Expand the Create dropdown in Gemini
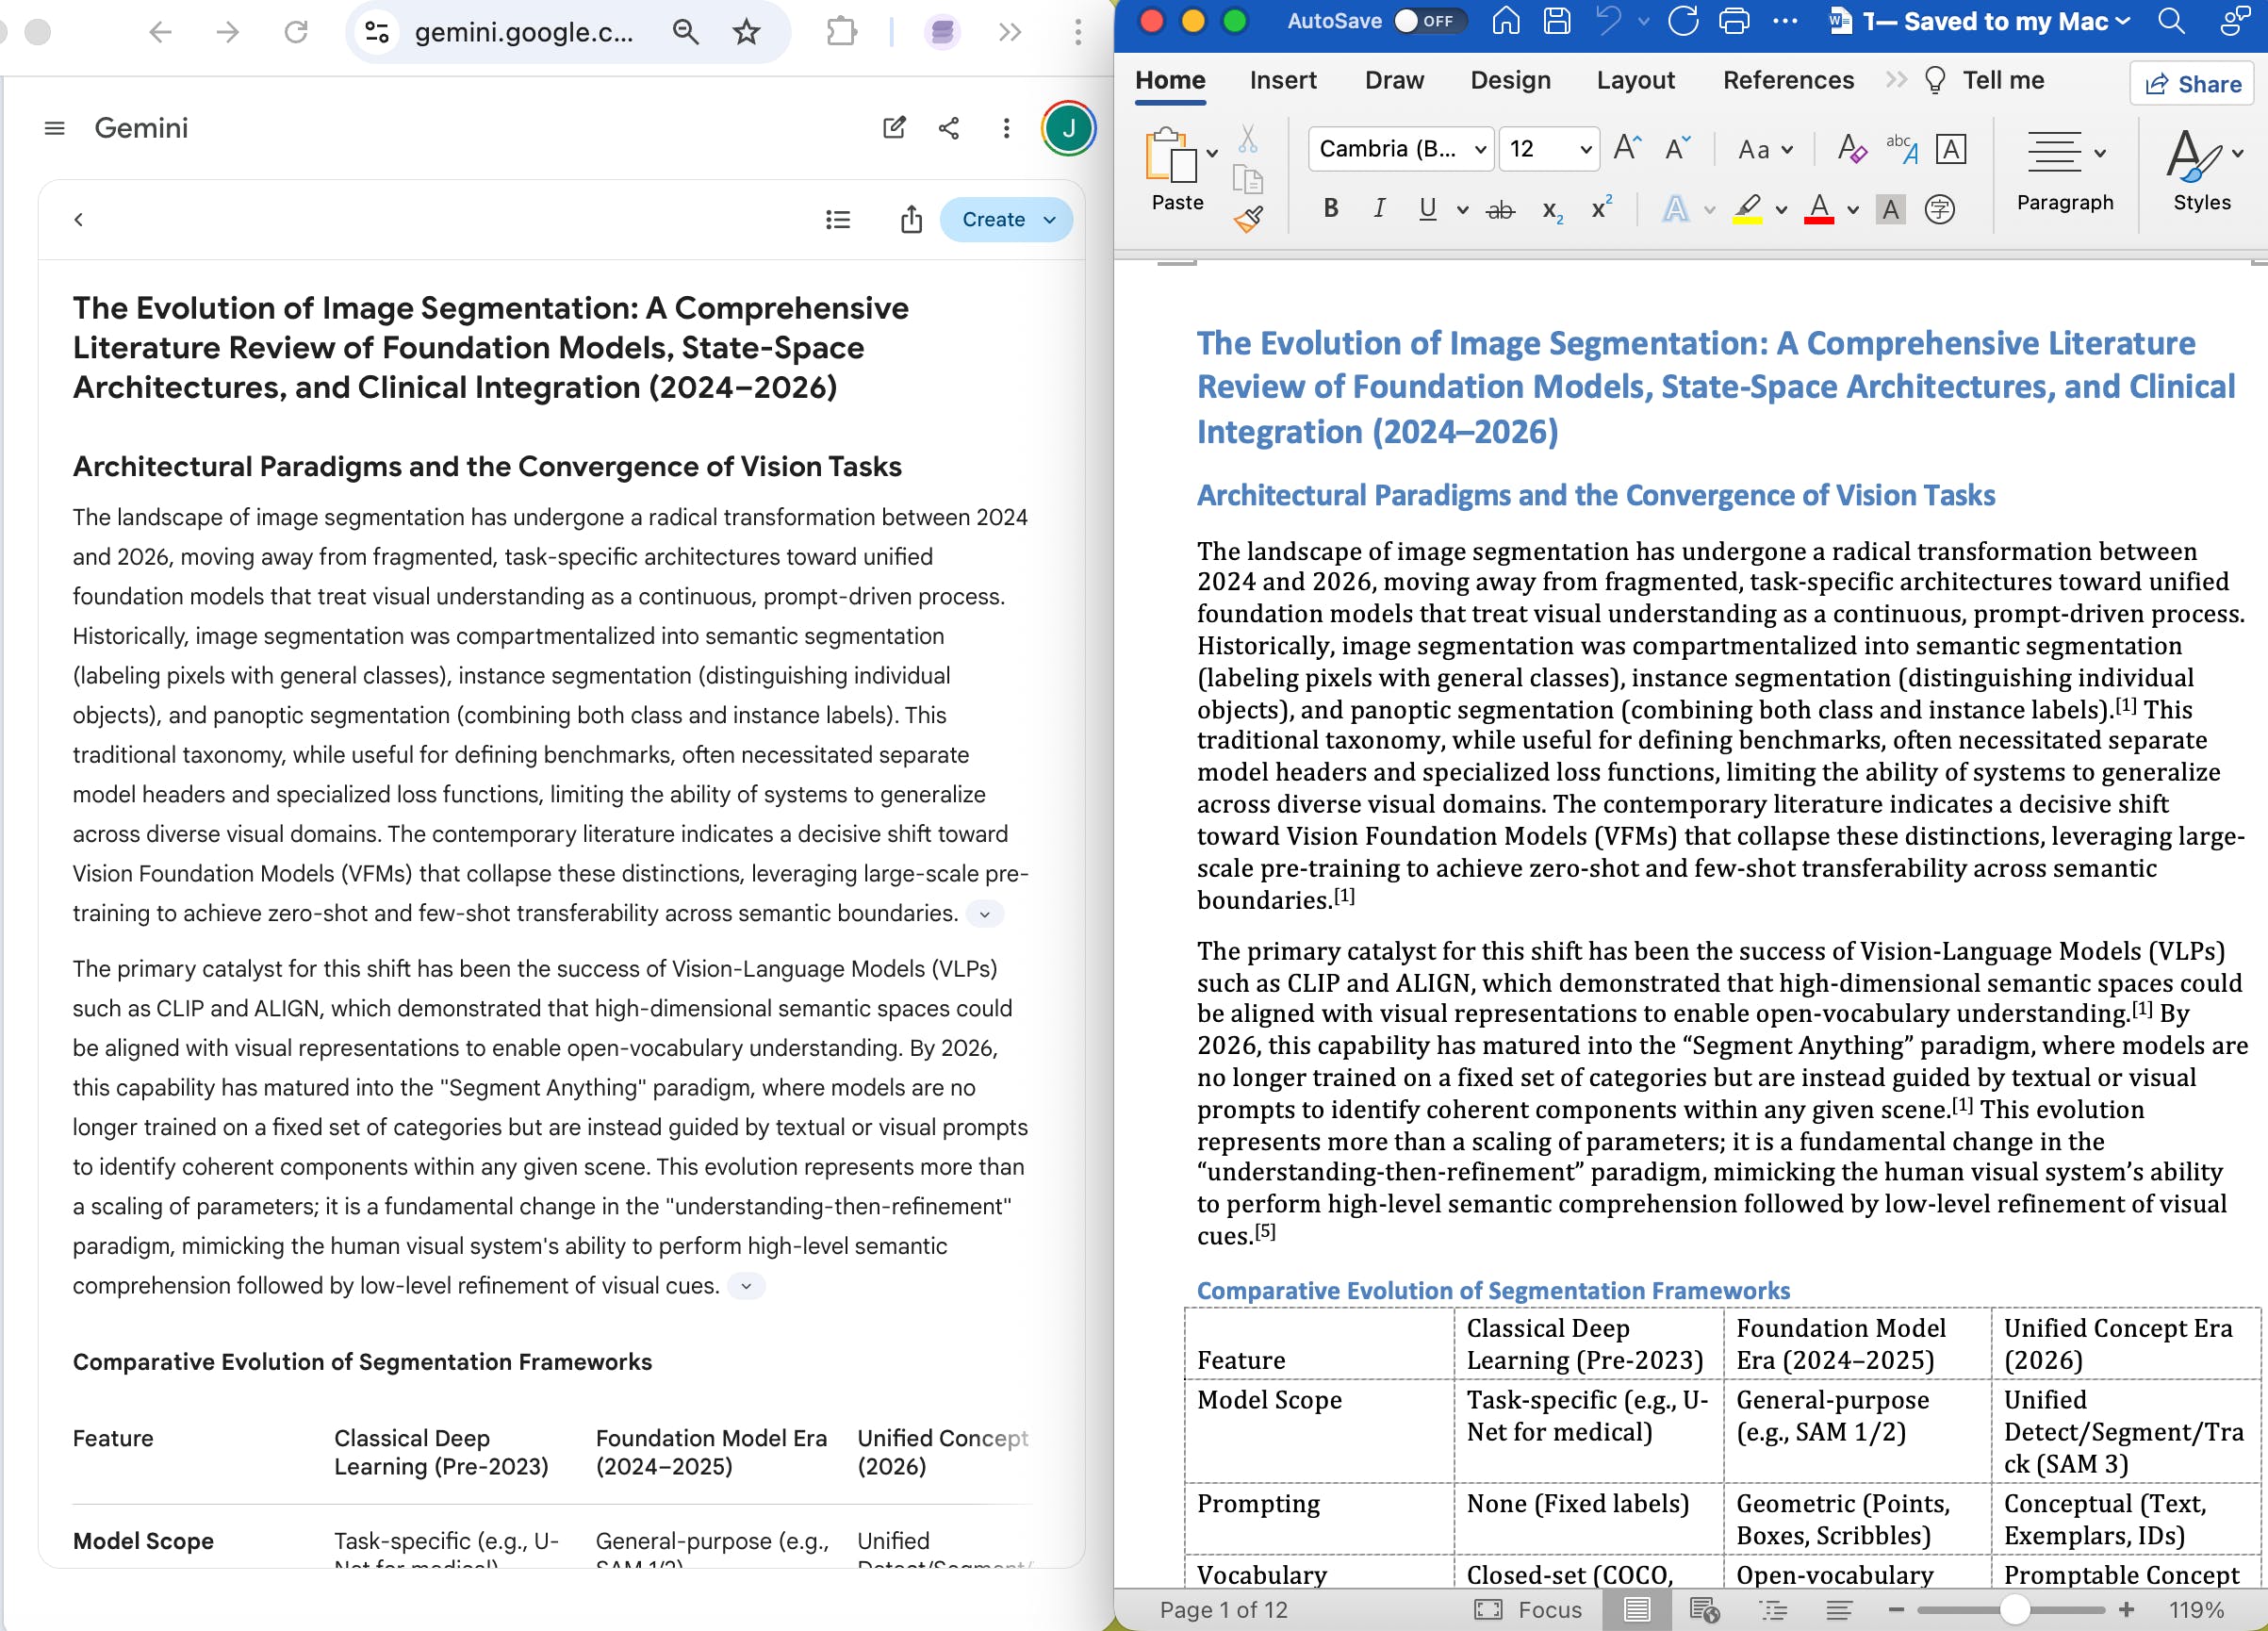The width and height of the screenshot is (2268, 1631). 1049,220
